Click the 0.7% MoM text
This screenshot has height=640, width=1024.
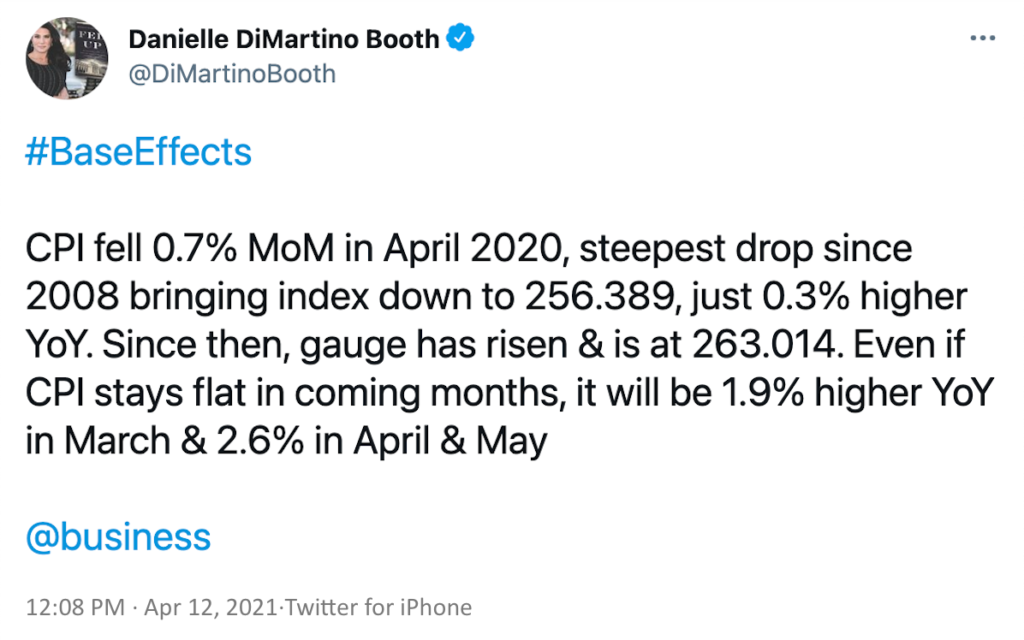[244, 249]
